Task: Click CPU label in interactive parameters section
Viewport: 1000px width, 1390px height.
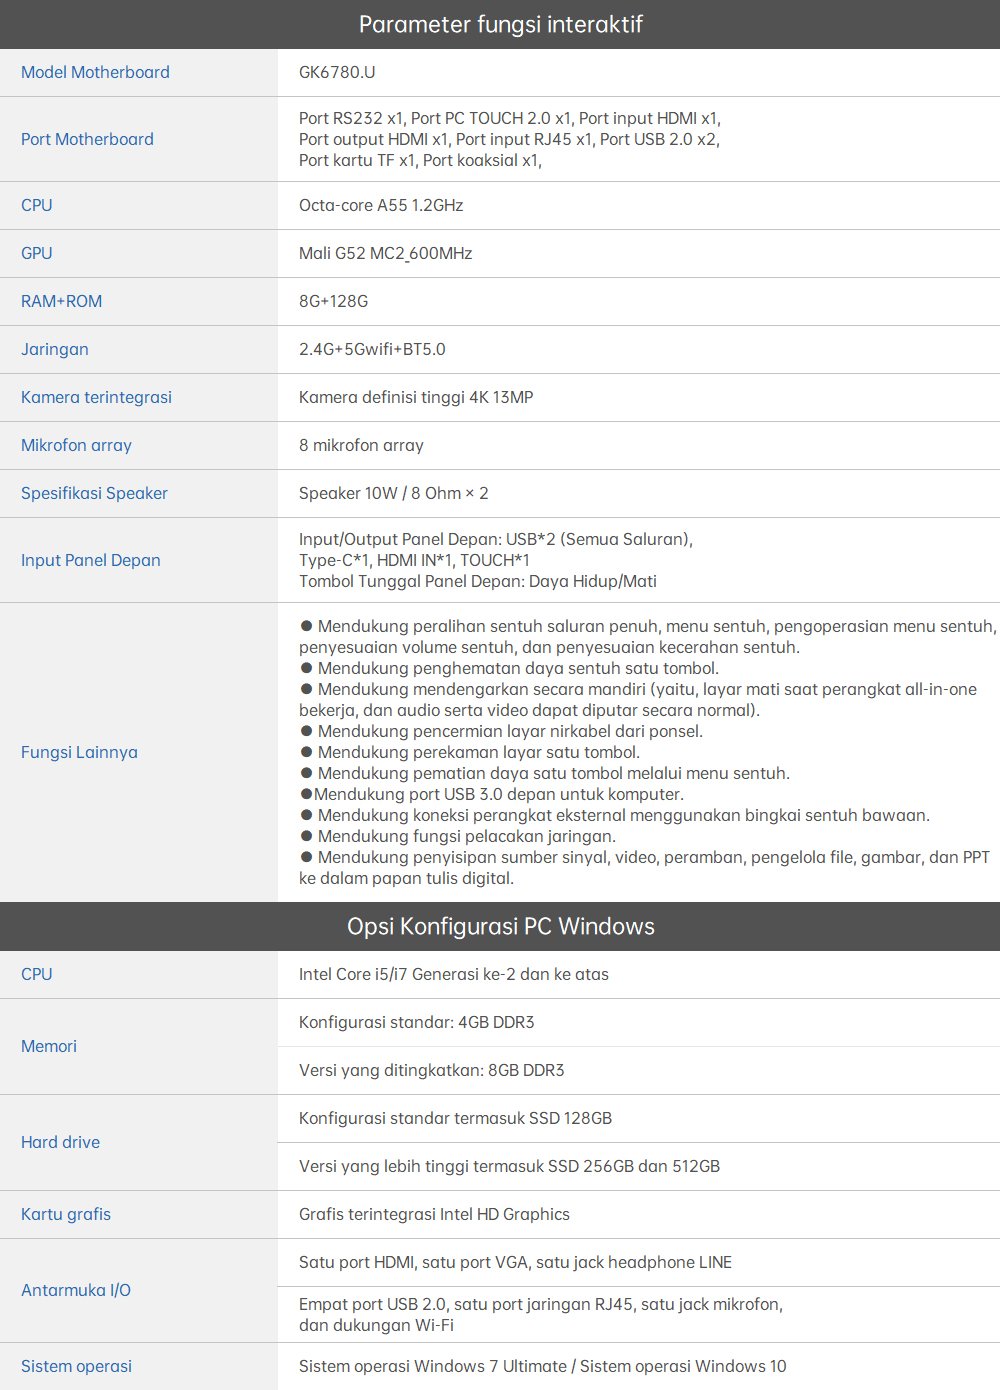Action: [37, 205]
